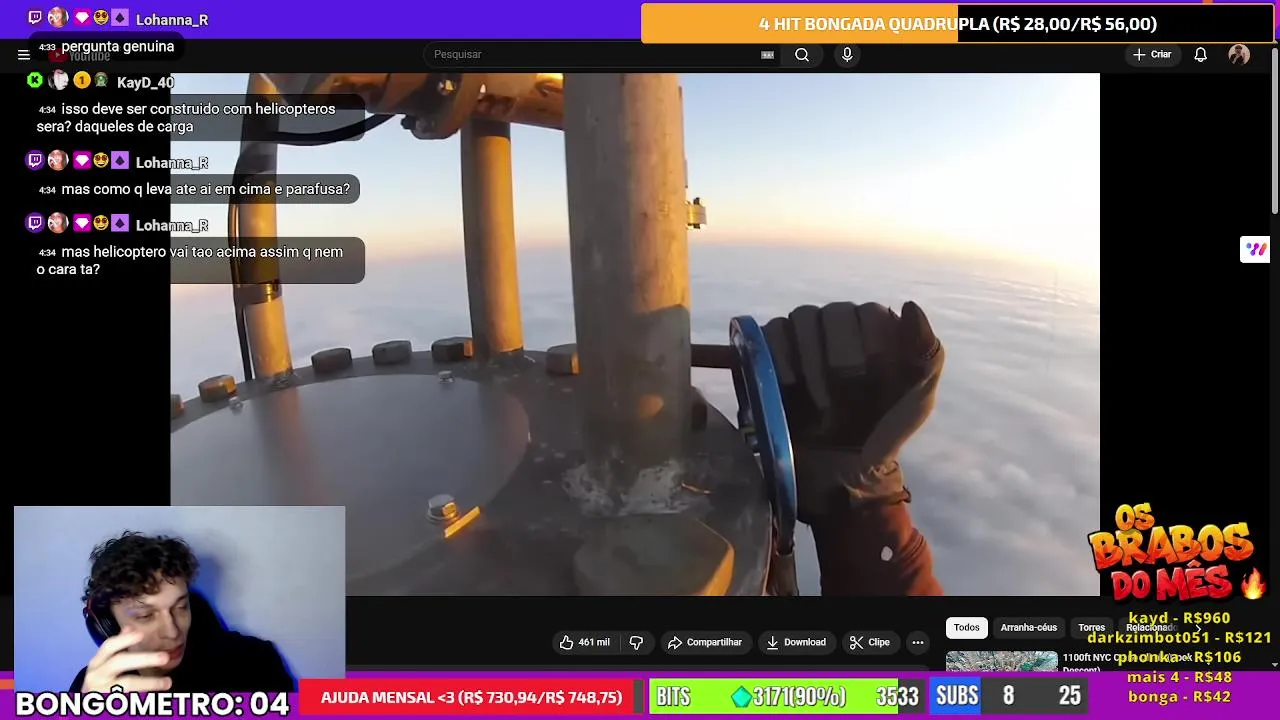The width and height of the screenshot is (1280, 720).
Task: Click the dislike thumbs-down button
Action: point(636,642)
